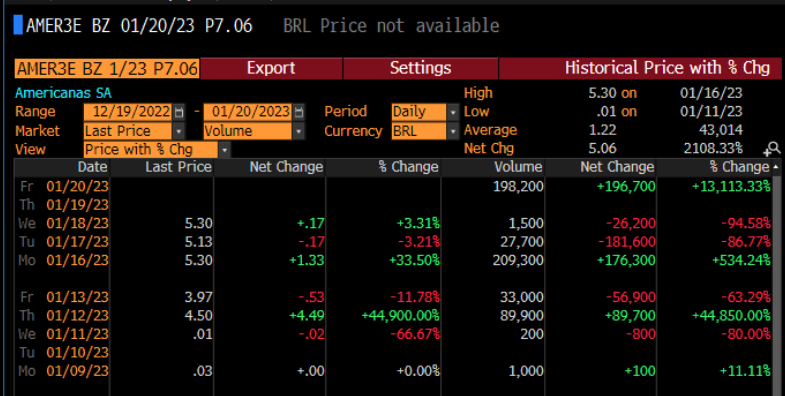Select the 01/11/23 date row
The width and height of the screenshot is (785, 396).
(393, 334)
